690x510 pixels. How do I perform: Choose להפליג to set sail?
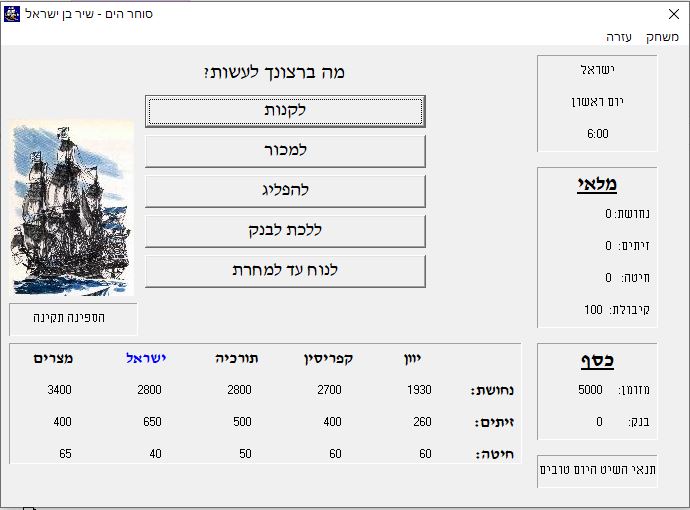point(285,191)
